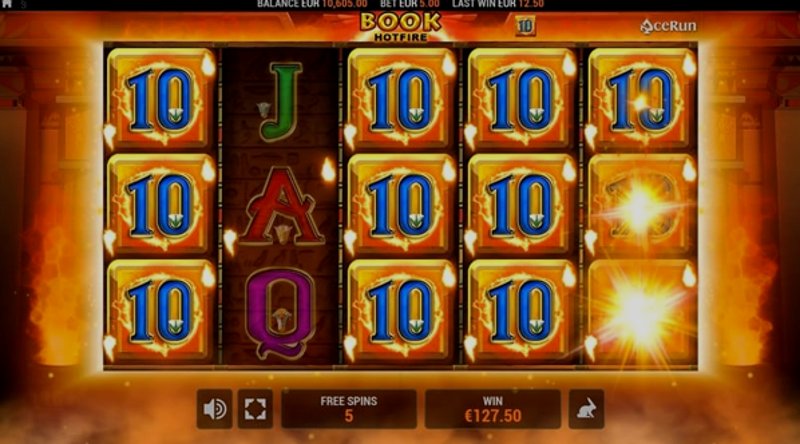Click the bottom 10 symbol on the fourth reel
The width and height of the screenshot is (800, 444).
[521, 311]
